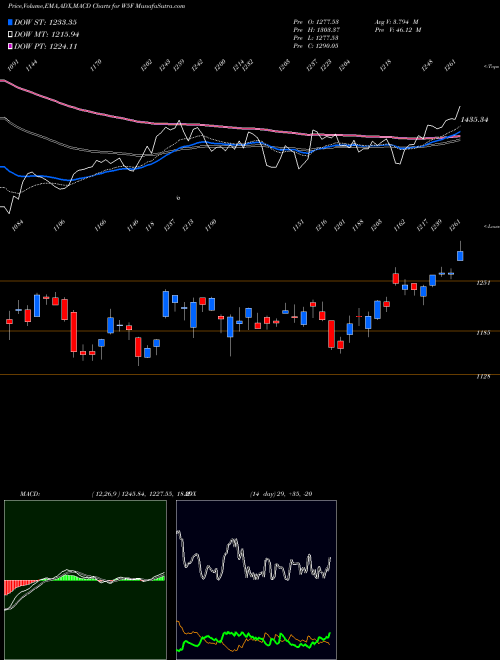Image resolution: width=500 pixels, height=660 pixels.
Task: Select the 'DOW PT: 1224.11' legend text
Action: [x=45, y=47]
